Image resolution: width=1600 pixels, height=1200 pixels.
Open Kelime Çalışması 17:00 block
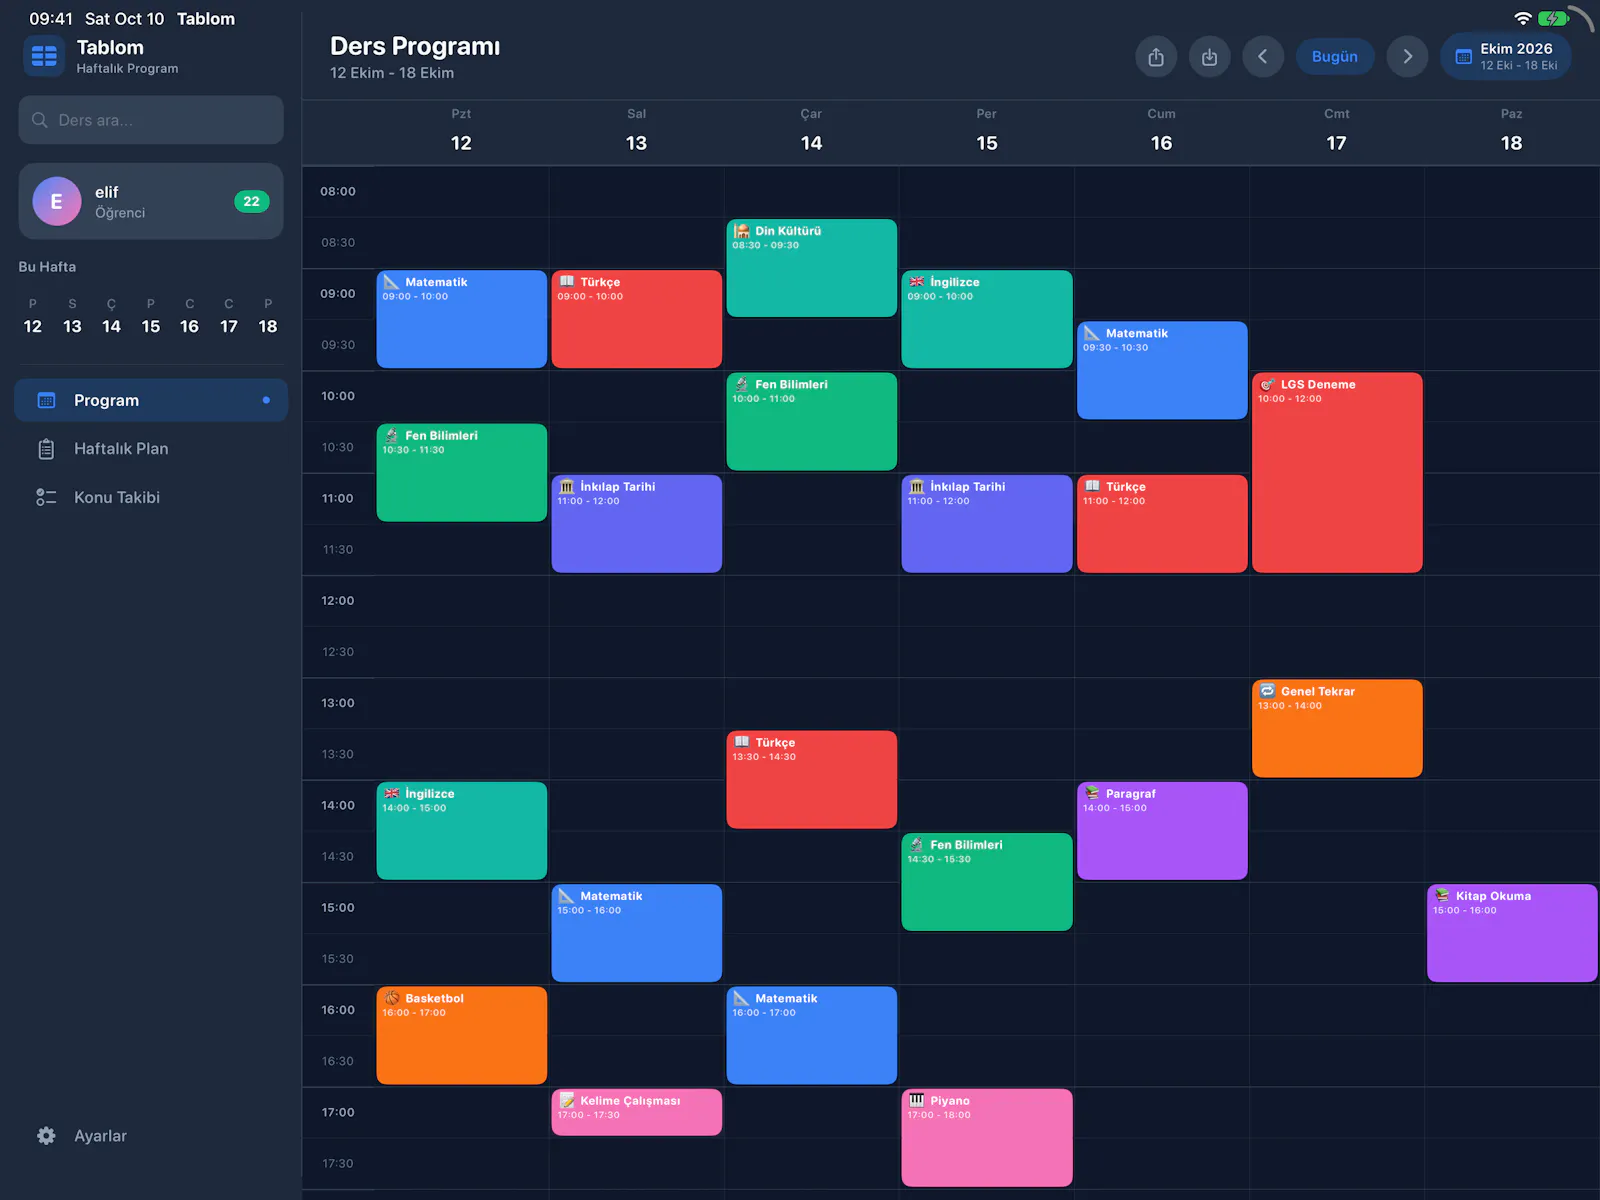tap(637, 1112)
